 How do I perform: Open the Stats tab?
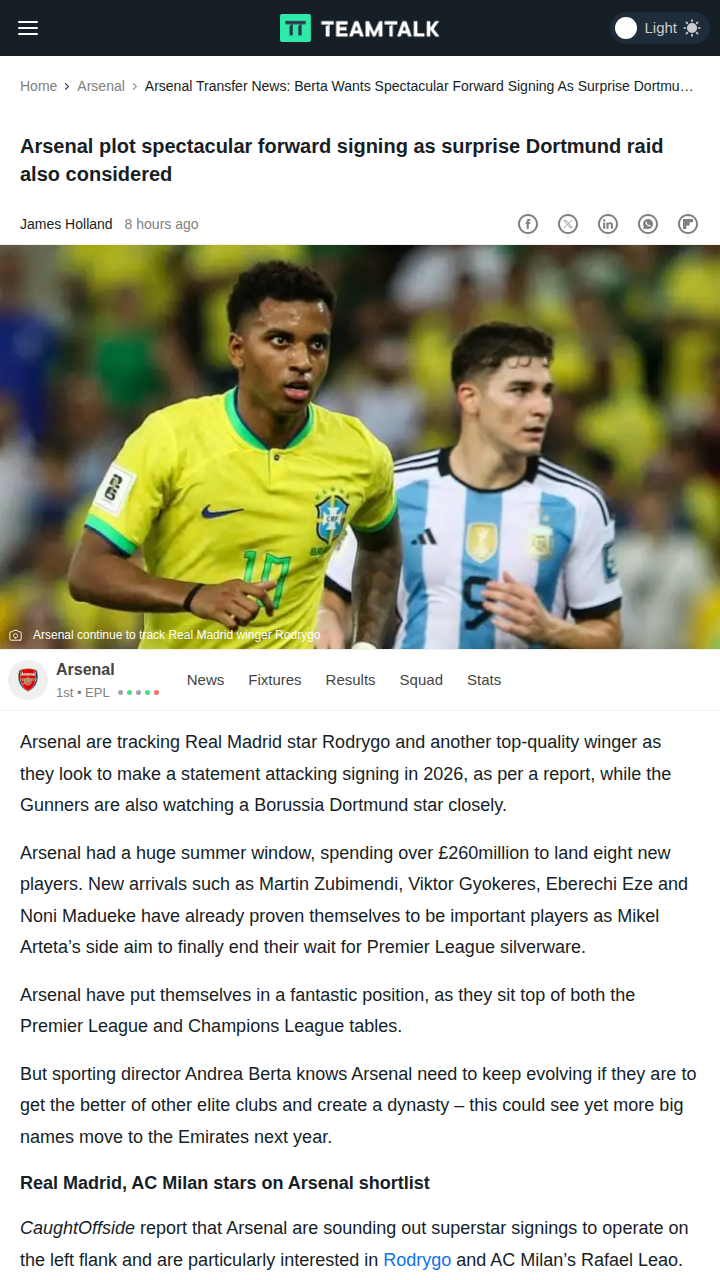(484, 680)
